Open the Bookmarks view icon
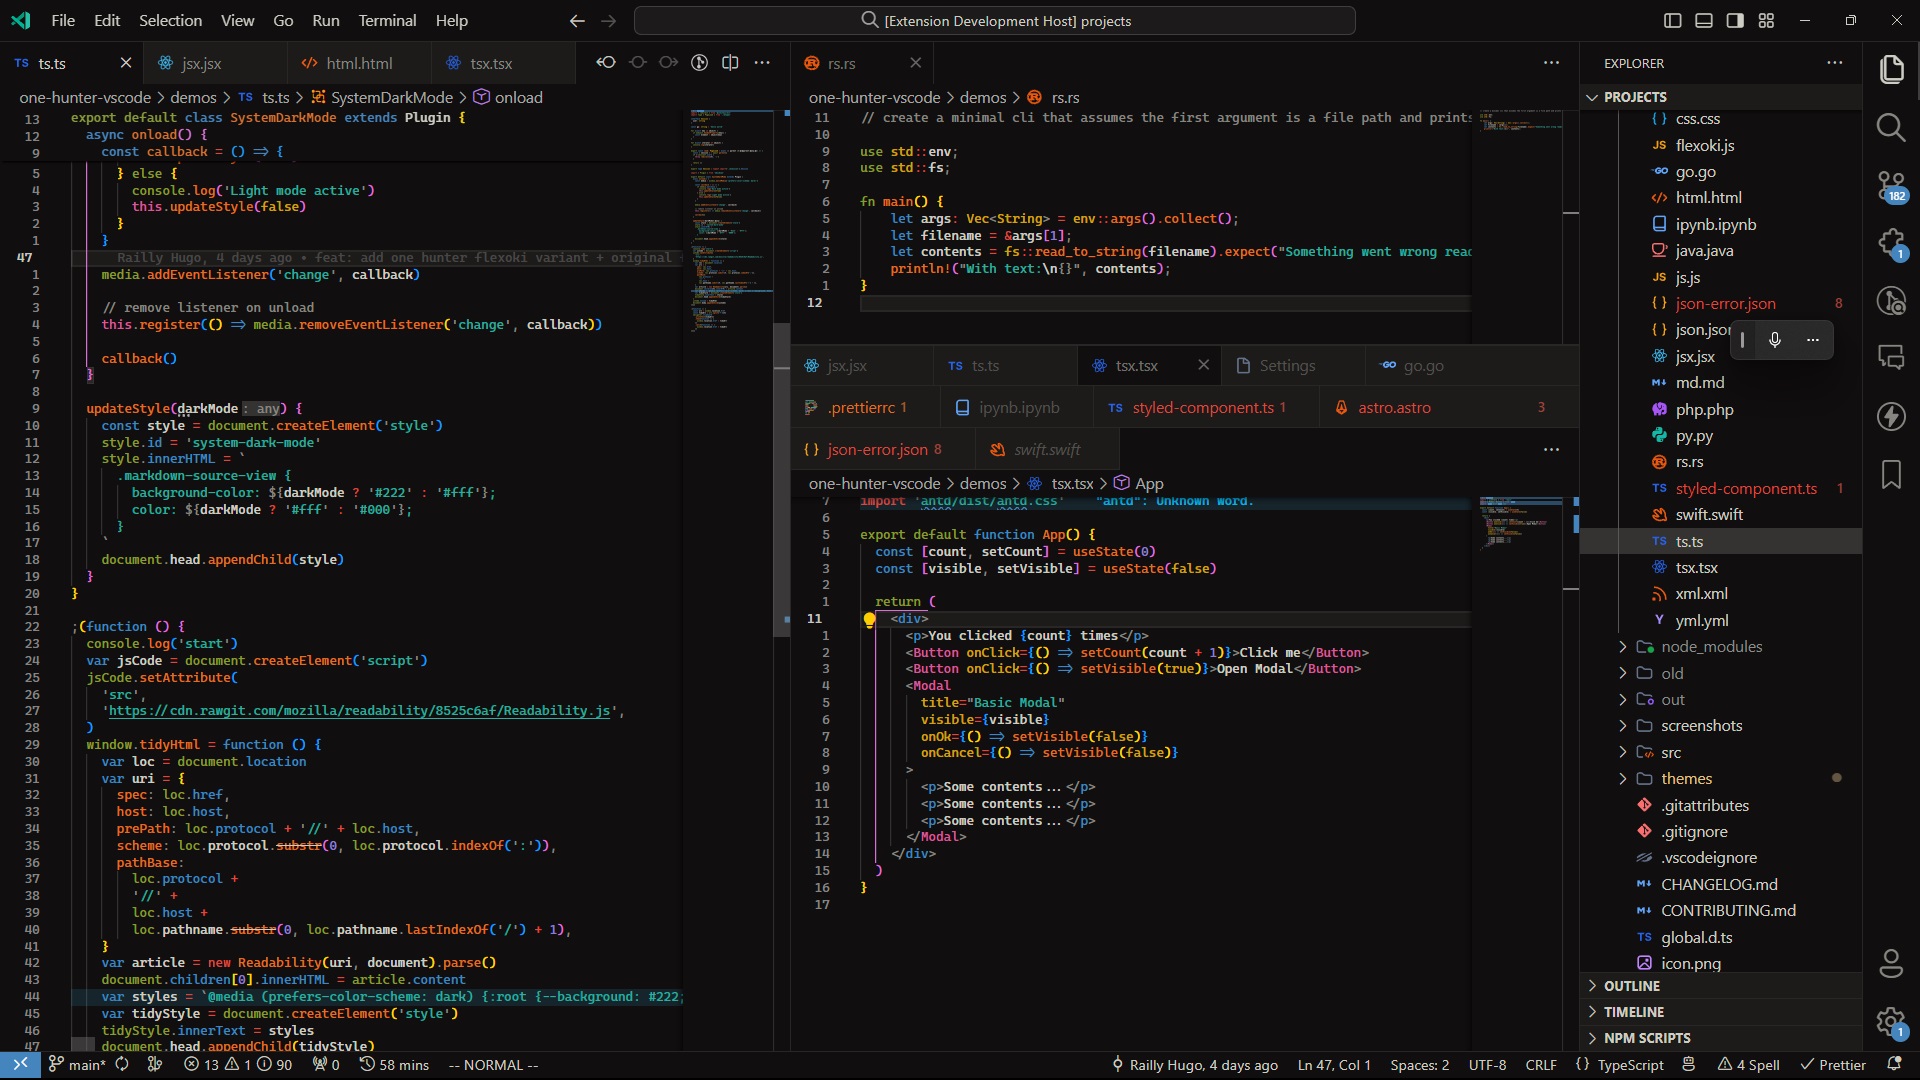The height and width of the screenshot is (1080, 1920). click(x=1890, y=474)
